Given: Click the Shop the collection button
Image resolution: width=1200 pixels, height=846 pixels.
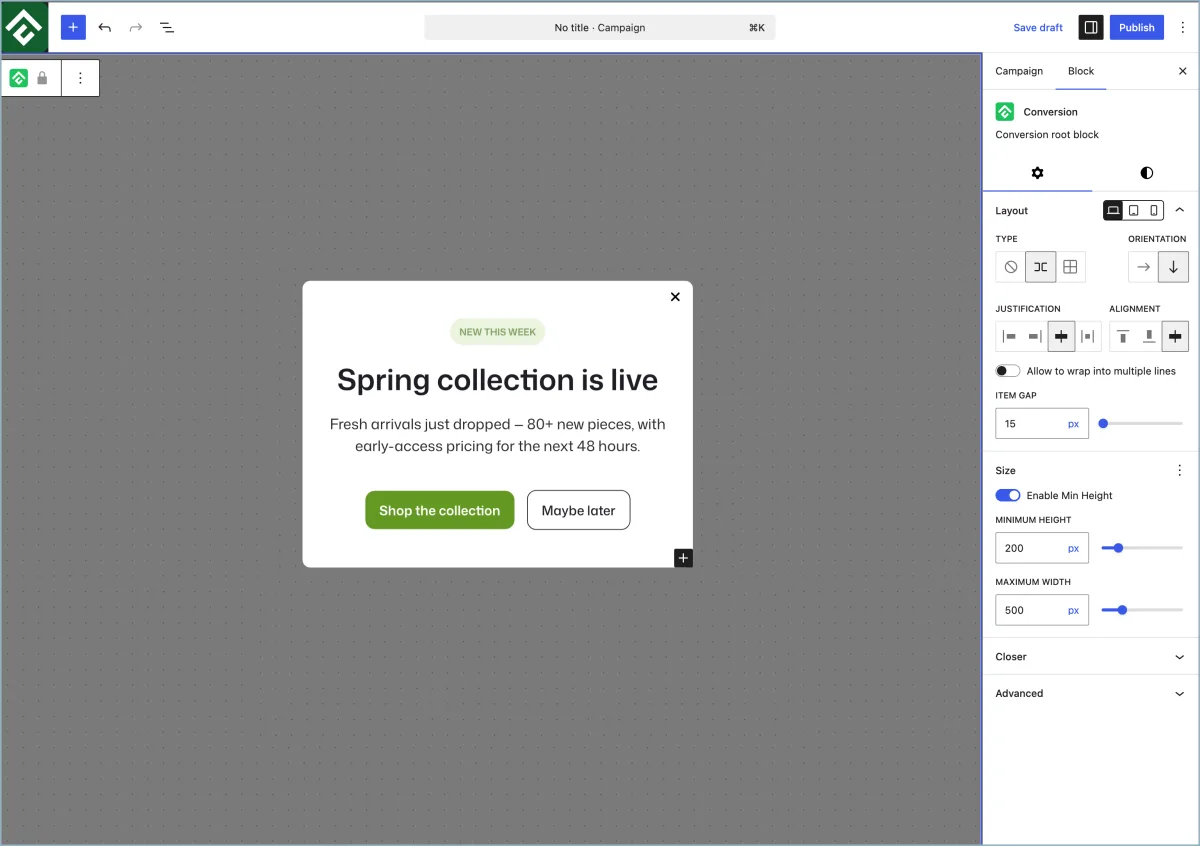Looking at the screenshot, I should pyautogui.click(x=440, y=510).
